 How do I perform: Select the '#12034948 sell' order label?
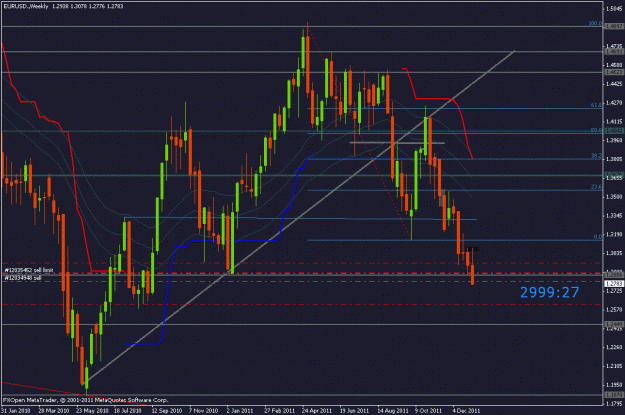click(23, 278)
